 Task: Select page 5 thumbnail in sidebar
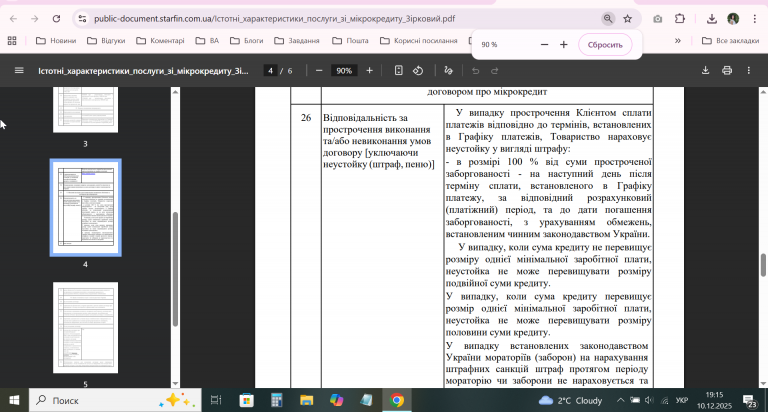point(85,328)
